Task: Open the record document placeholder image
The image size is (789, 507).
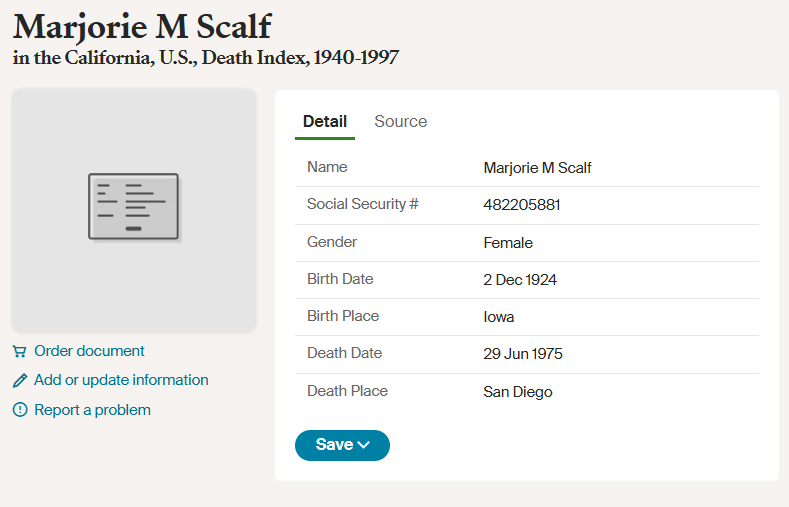Action: pyautogui.click(x=134, y=211)
